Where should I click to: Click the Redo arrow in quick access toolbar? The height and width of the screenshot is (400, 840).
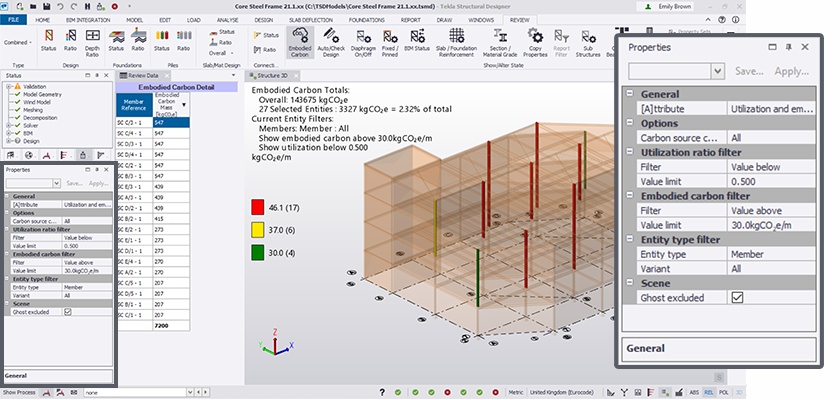click(73, 6)
